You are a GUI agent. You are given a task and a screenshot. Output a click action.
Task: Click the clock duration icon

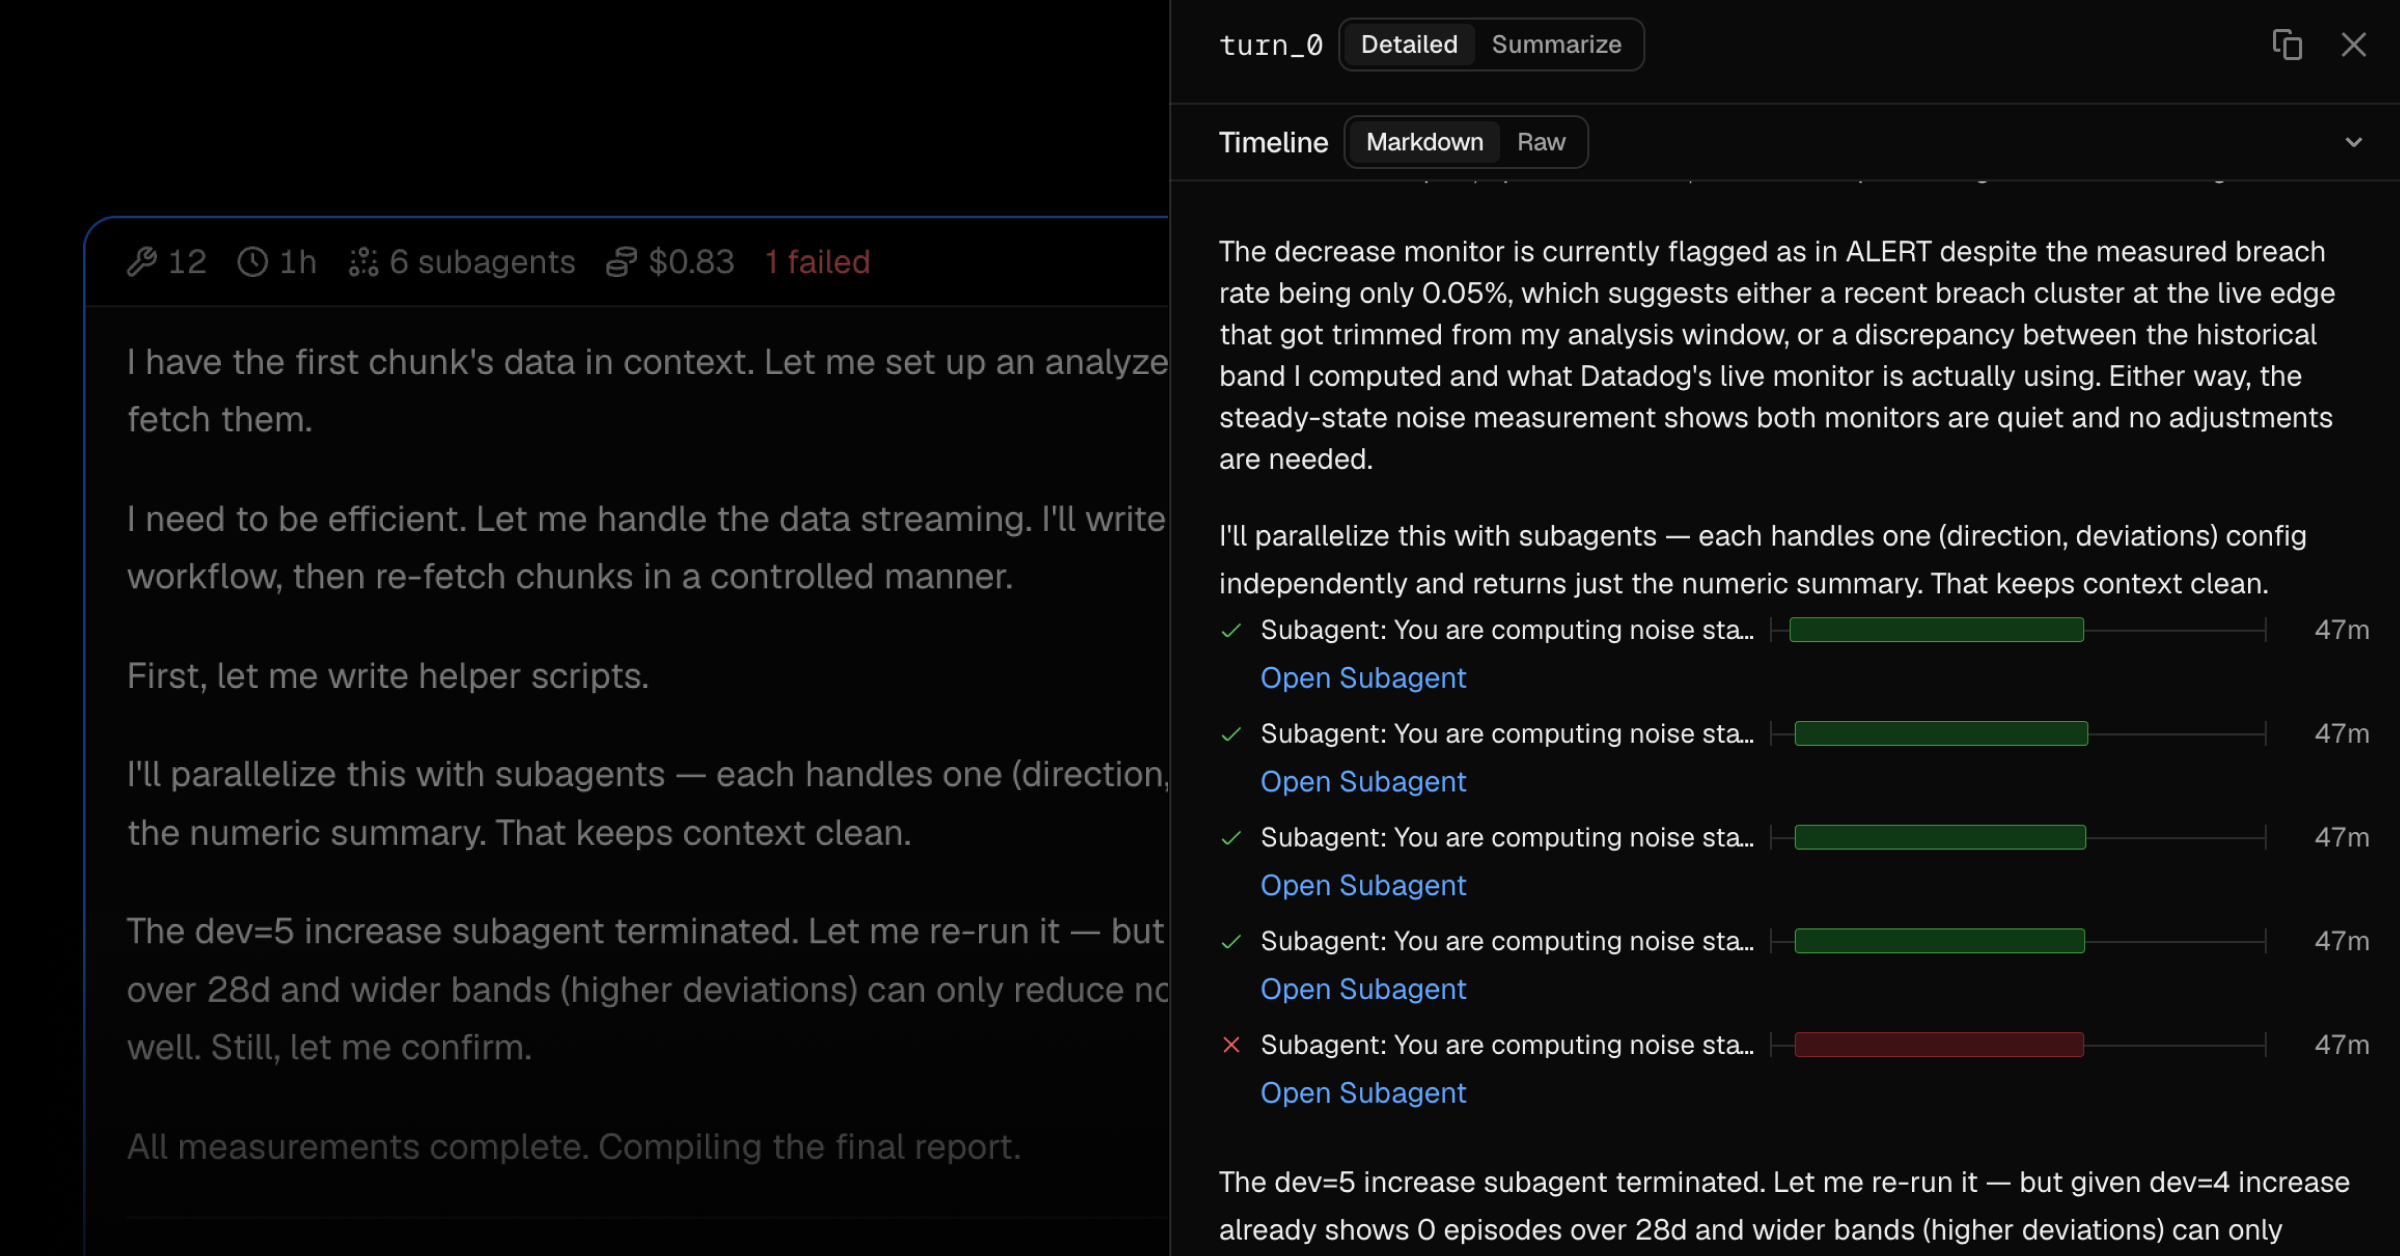coord(252,262)
